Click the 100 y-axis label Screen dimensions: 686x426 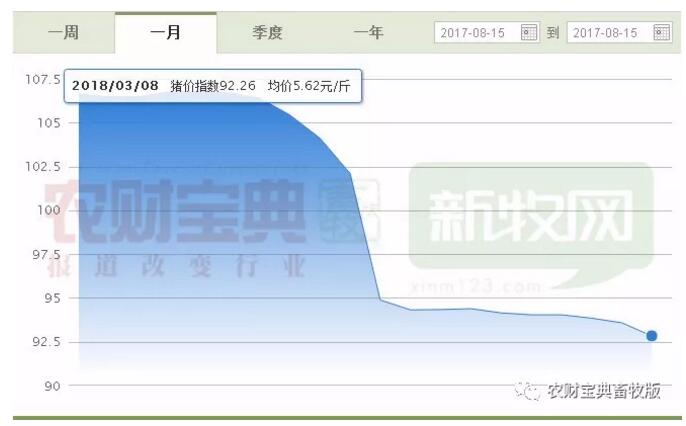pos(47,210)
